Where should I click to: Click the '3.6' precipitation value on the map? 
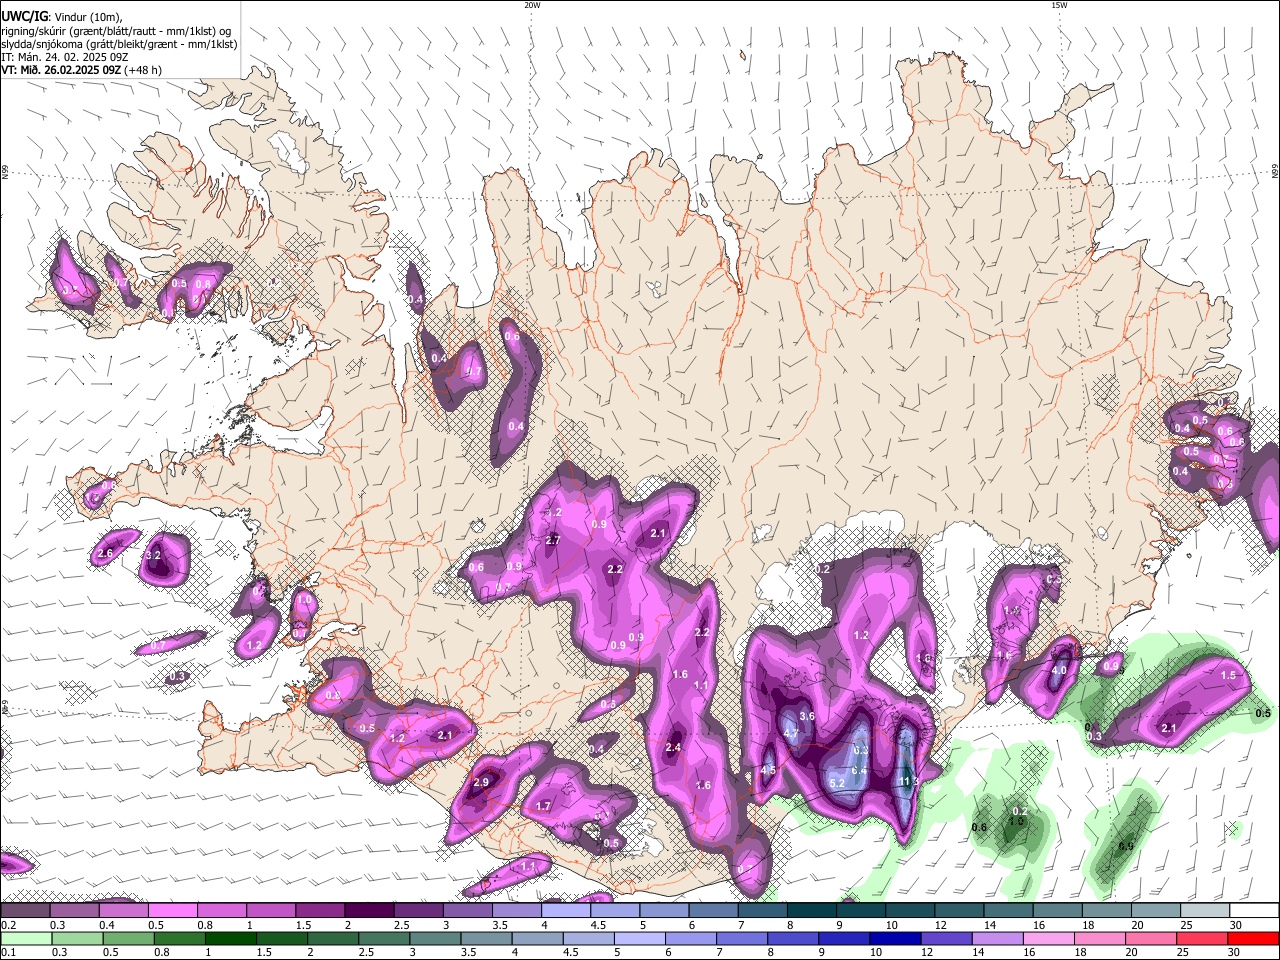tap(808, 716)
